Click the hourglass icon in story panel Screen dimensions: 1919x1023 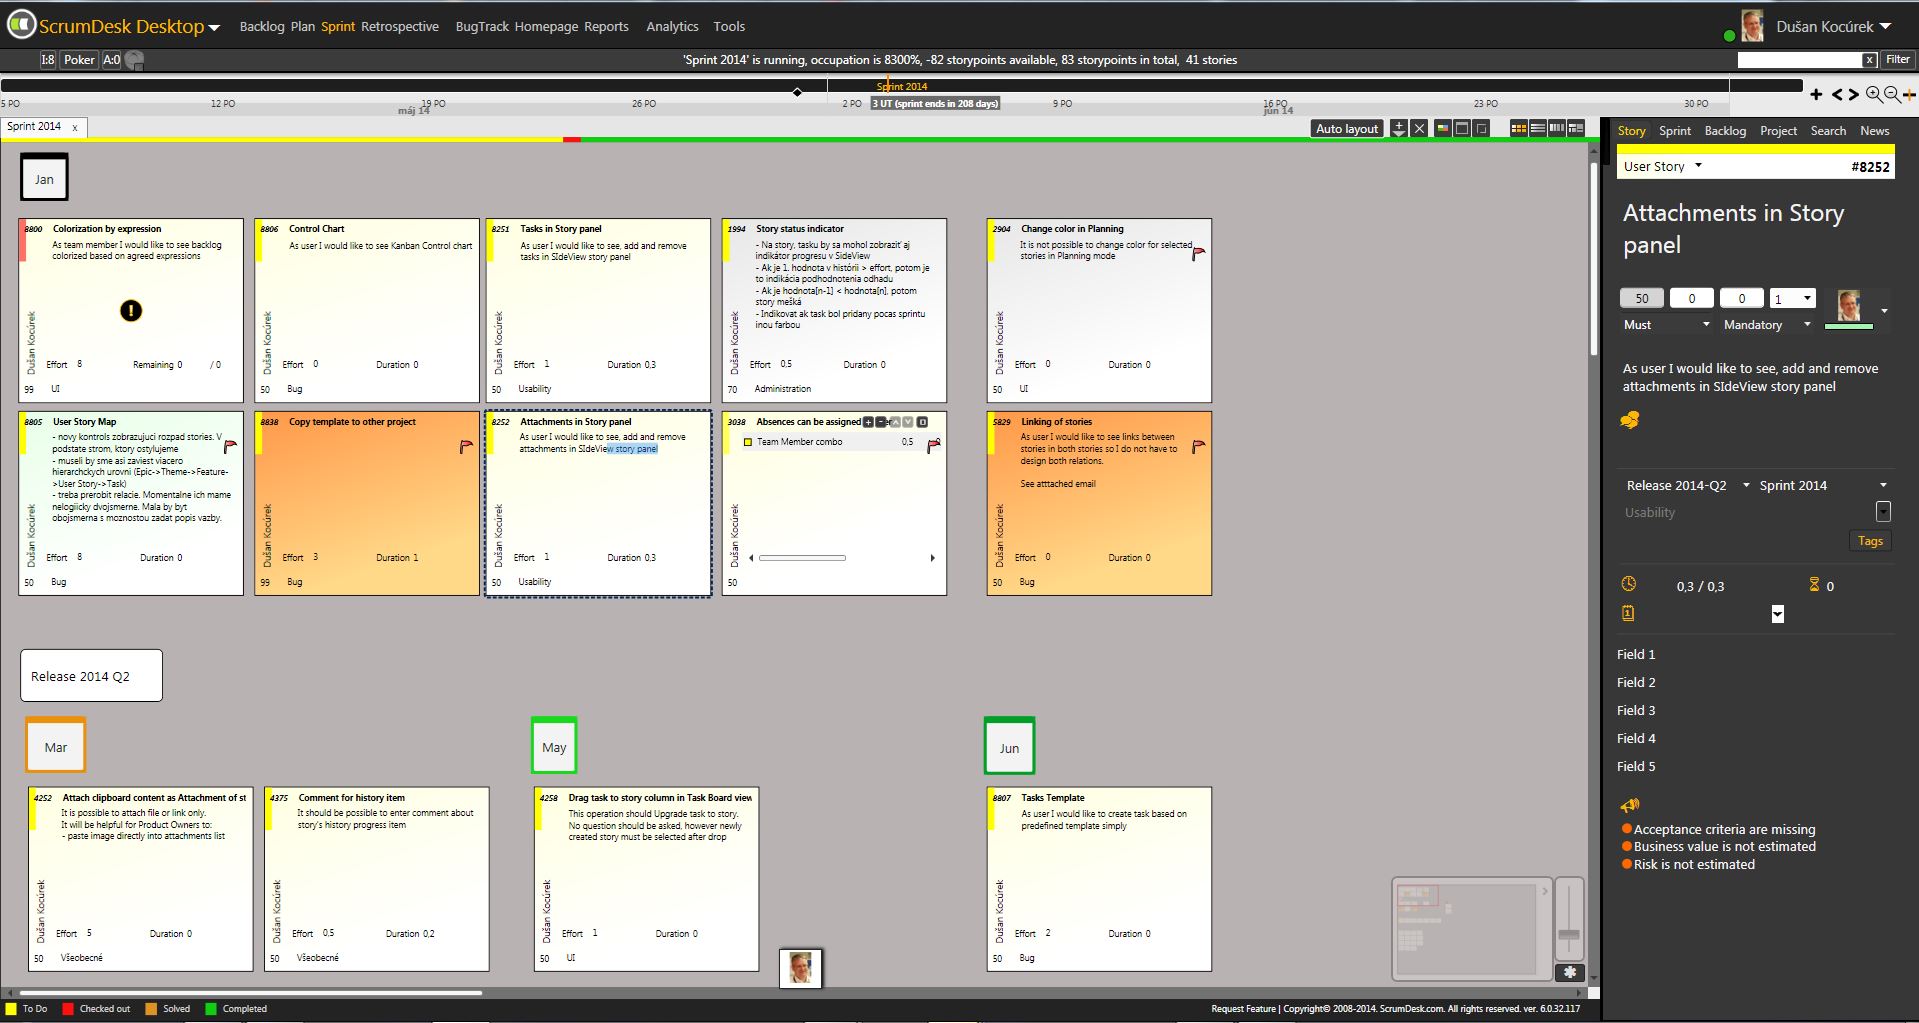pyautogui.click(x=1814, y=584)
